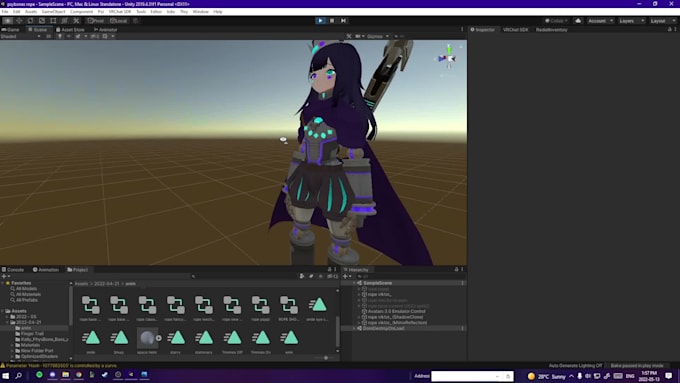Open the Layers dropdown
This screenshot has width=680, height=383.
631,20
